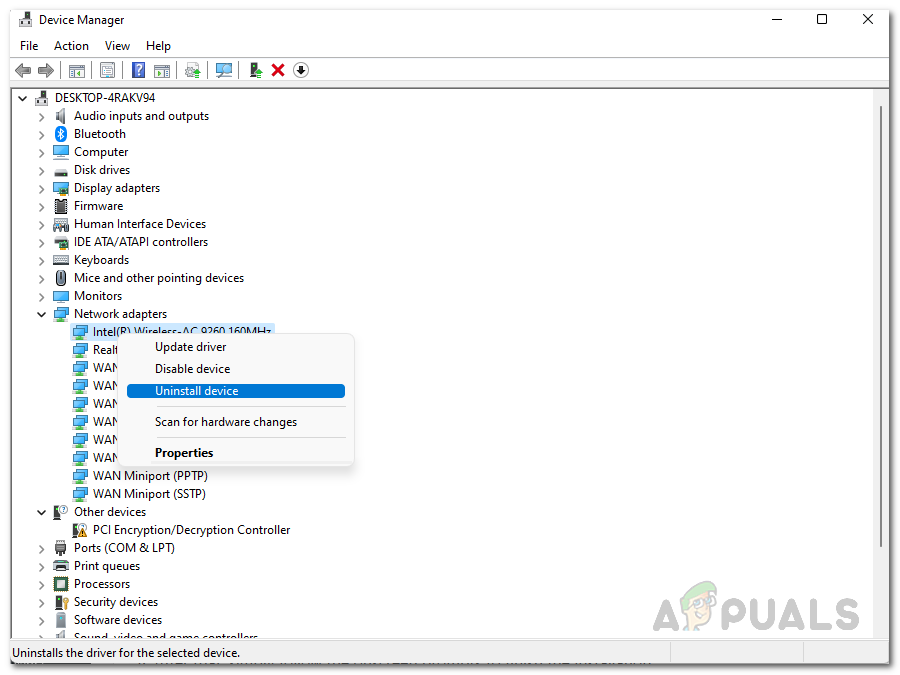Choose Properties from the context menu
Screen dimensions: 900x675
pyautogui.click(x=236, y=453)
